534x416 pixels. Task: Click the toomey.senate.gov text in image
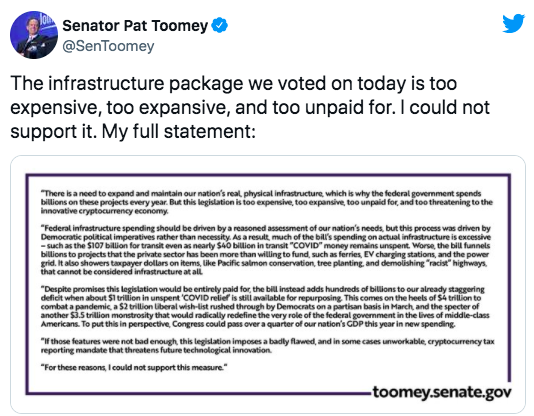click(442, 392)
